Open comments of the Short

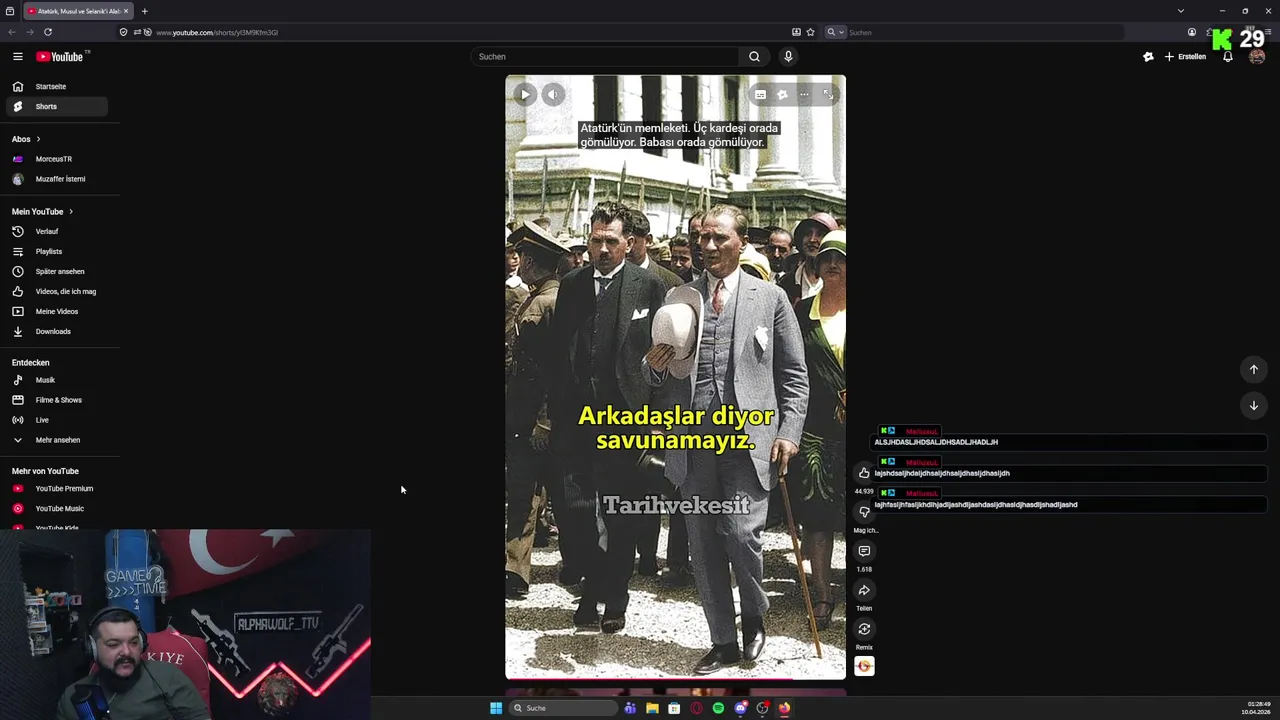pos(864,551)
